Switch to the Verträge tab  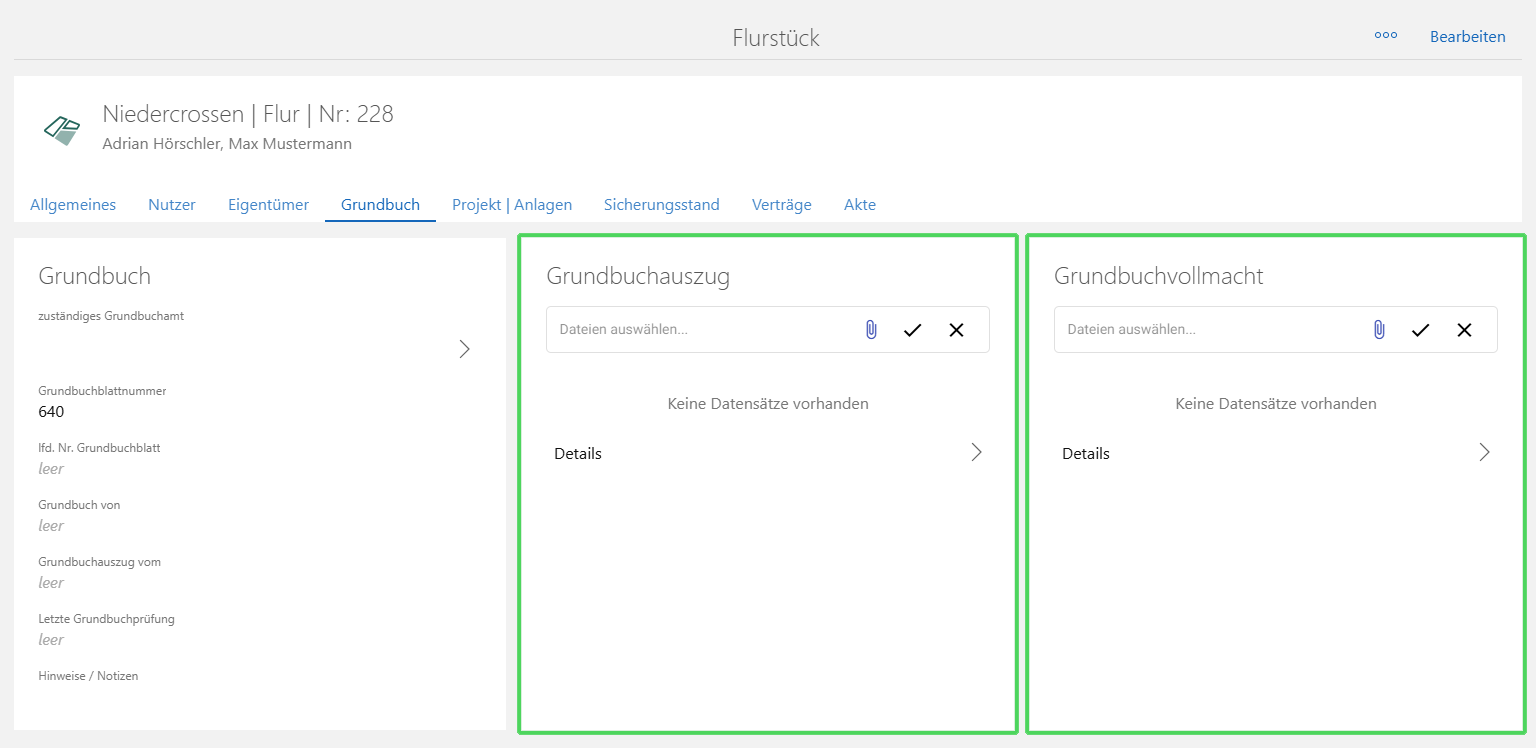(781, 204)
